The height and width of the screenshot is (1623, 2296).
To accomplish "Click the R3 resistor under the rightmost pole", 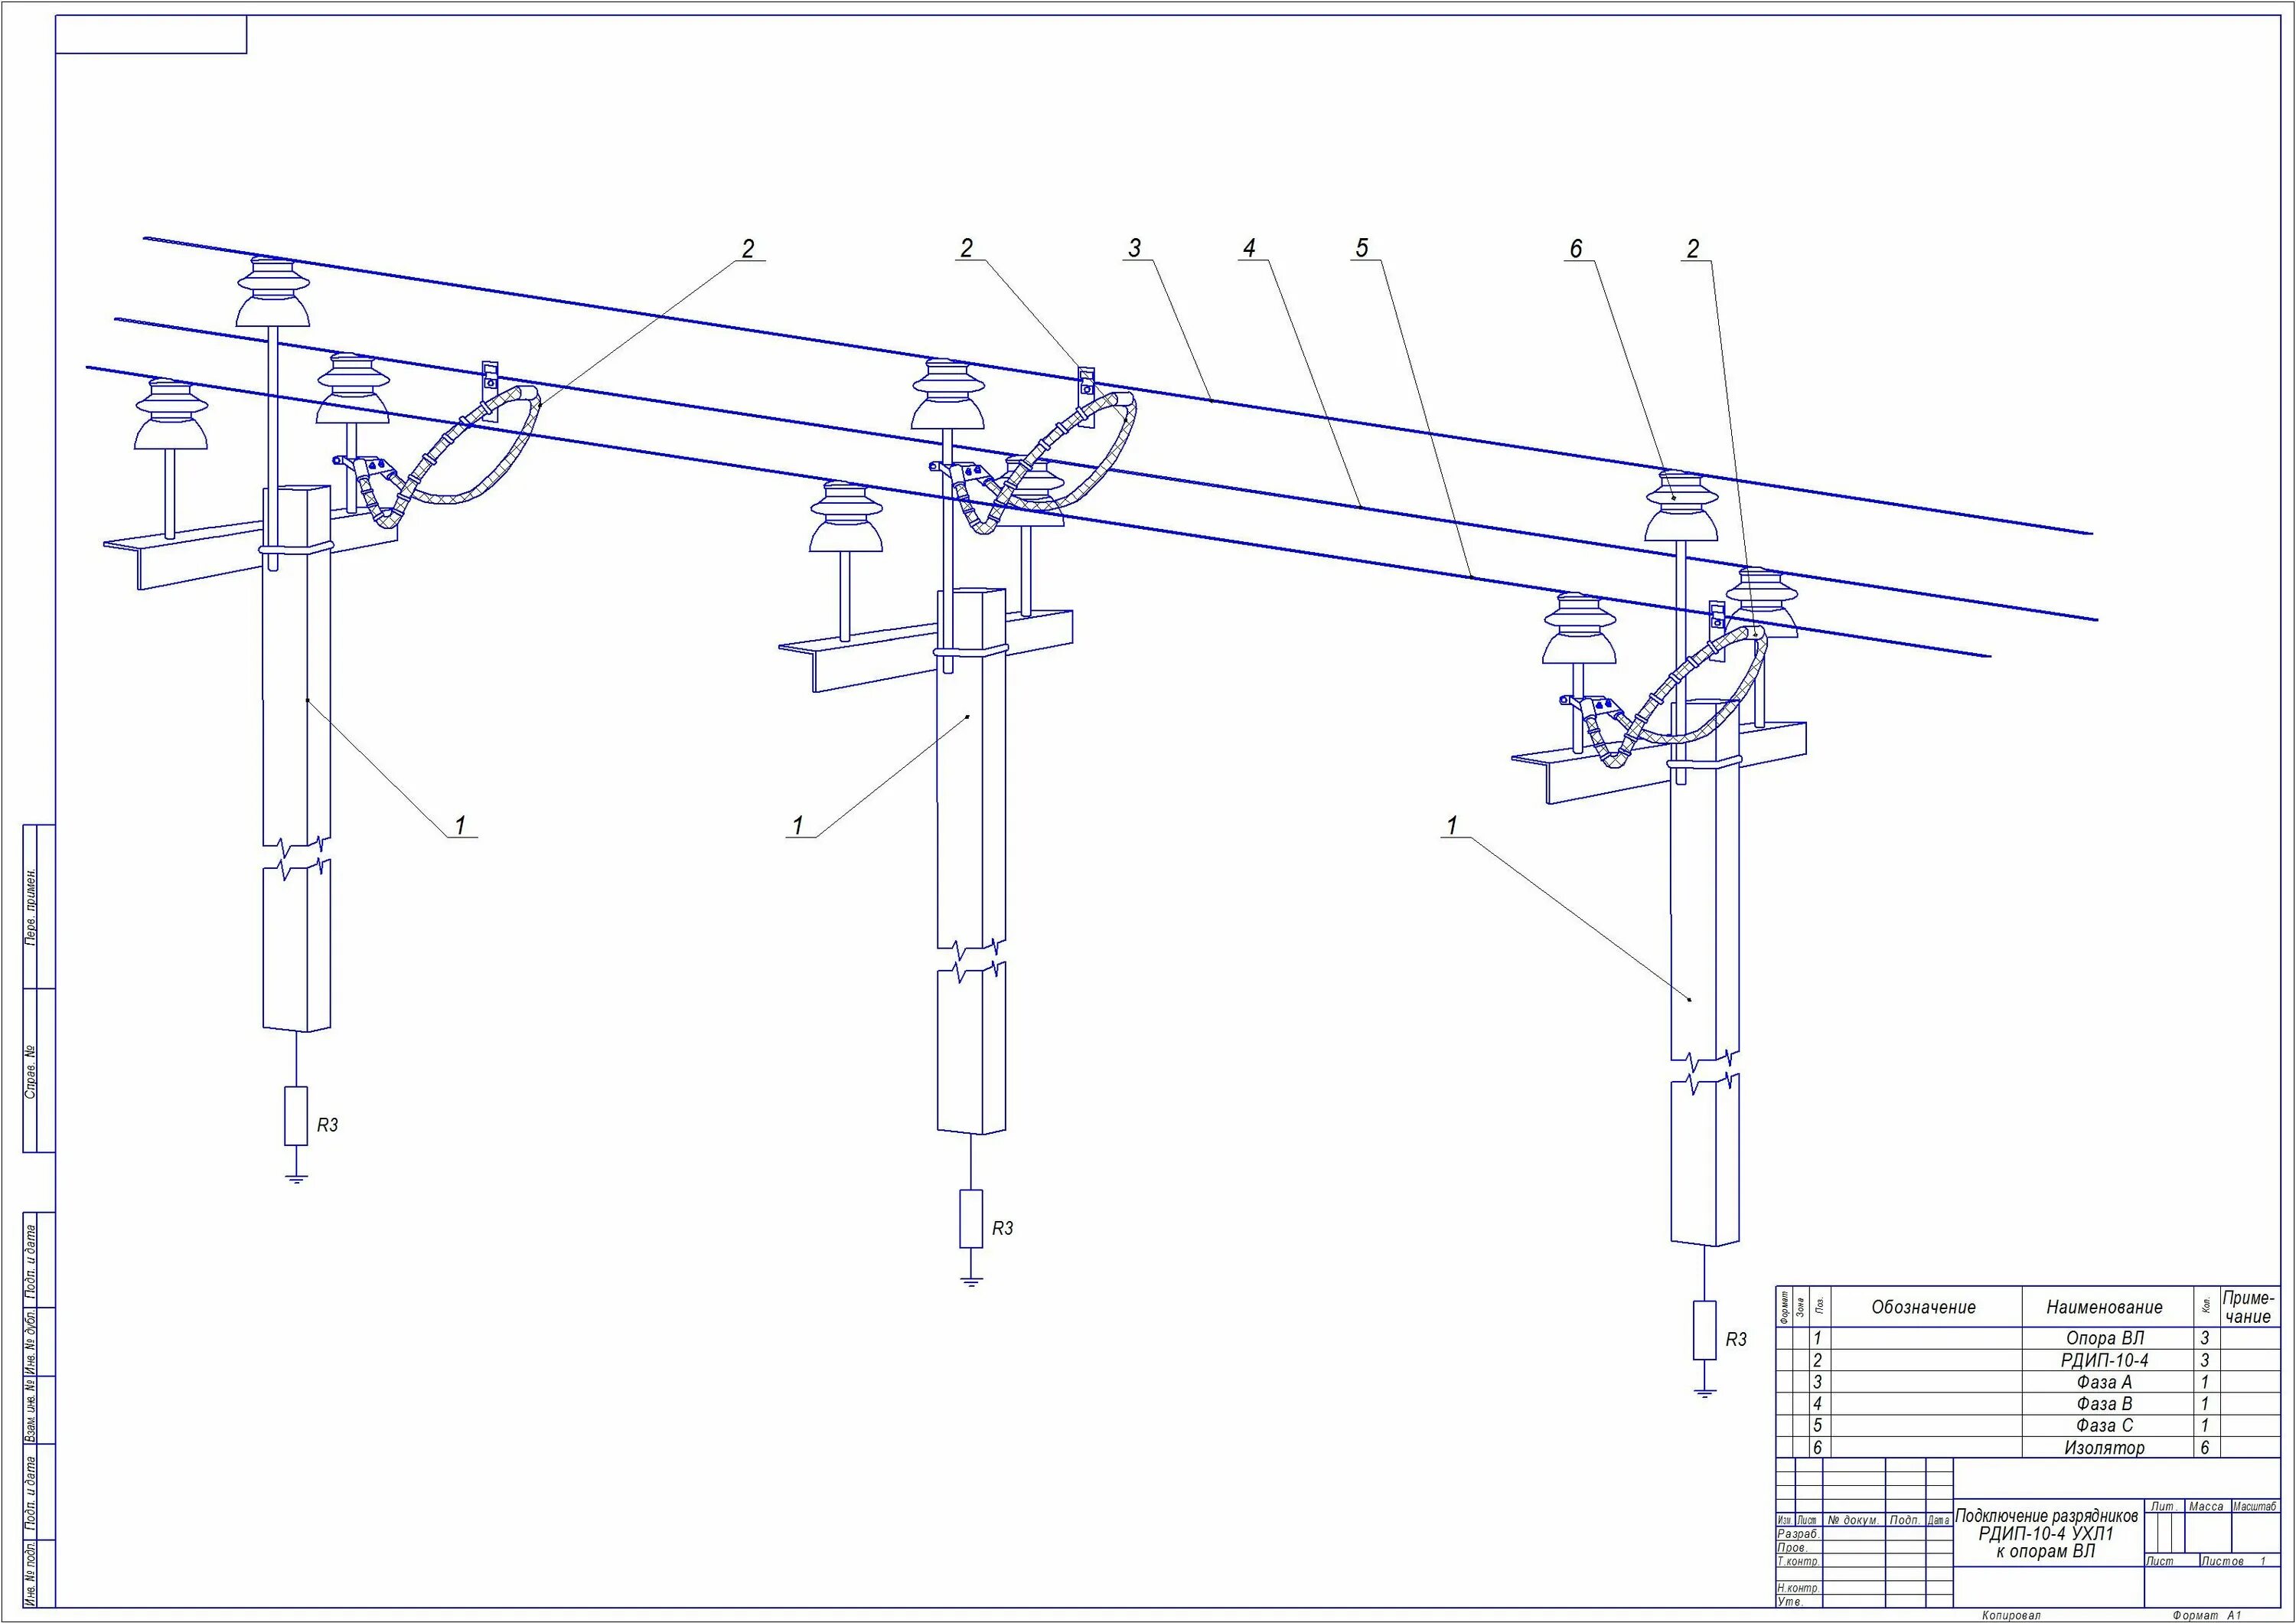I will (x=1704, y=1329).
